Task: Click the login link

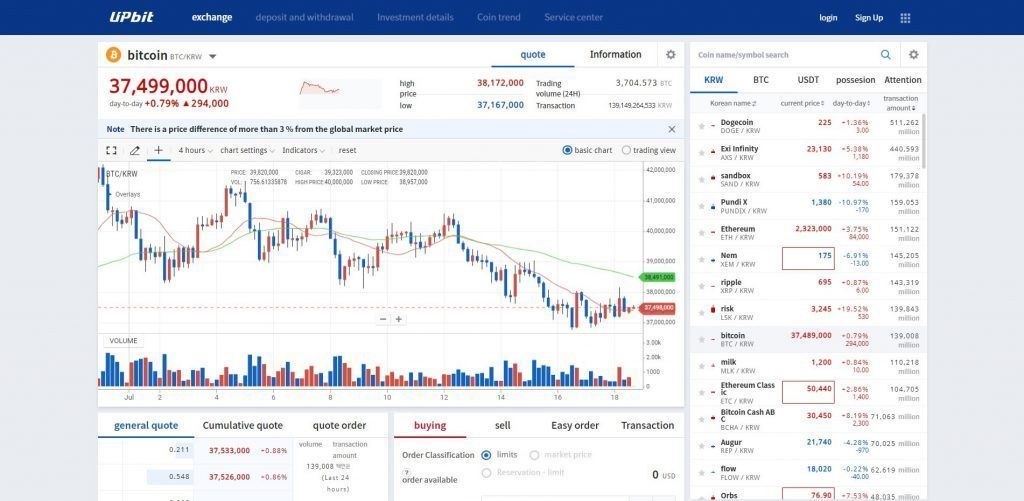Action: (828, 18)
